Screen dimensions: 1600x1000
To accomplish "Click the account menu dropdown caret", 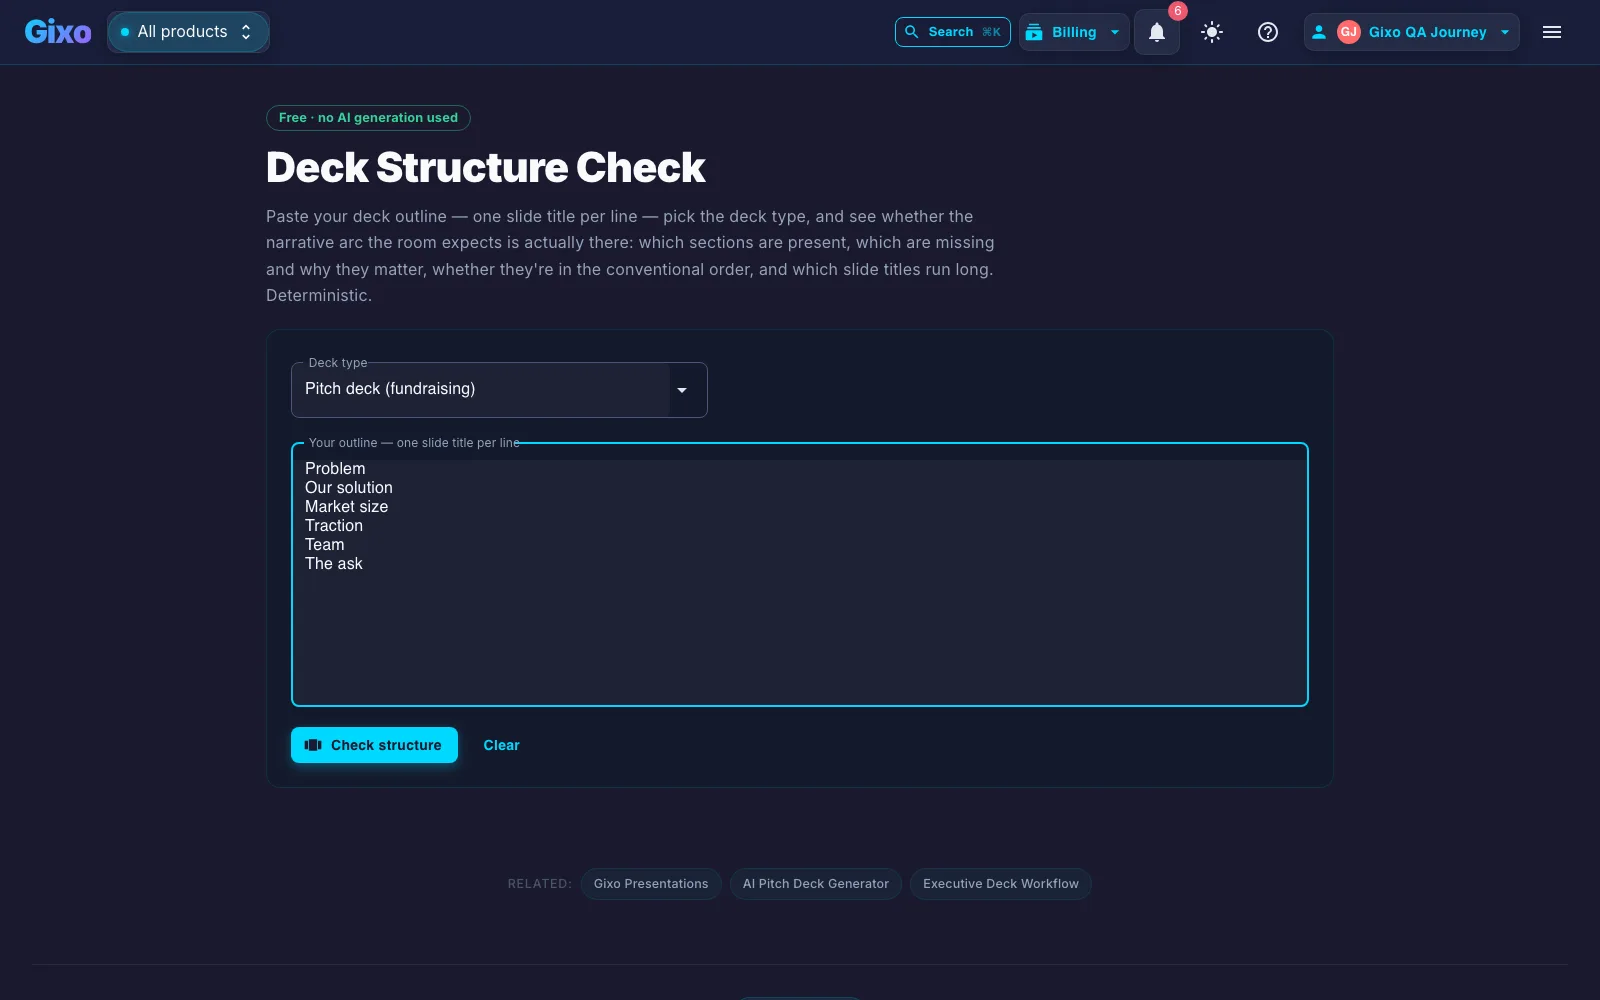I will click(x=1505, y=32).
